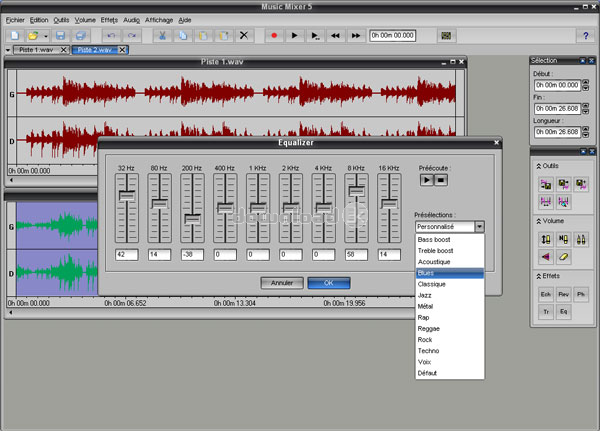Click the eraser icon in Volume panel

(x=563, y=257)
